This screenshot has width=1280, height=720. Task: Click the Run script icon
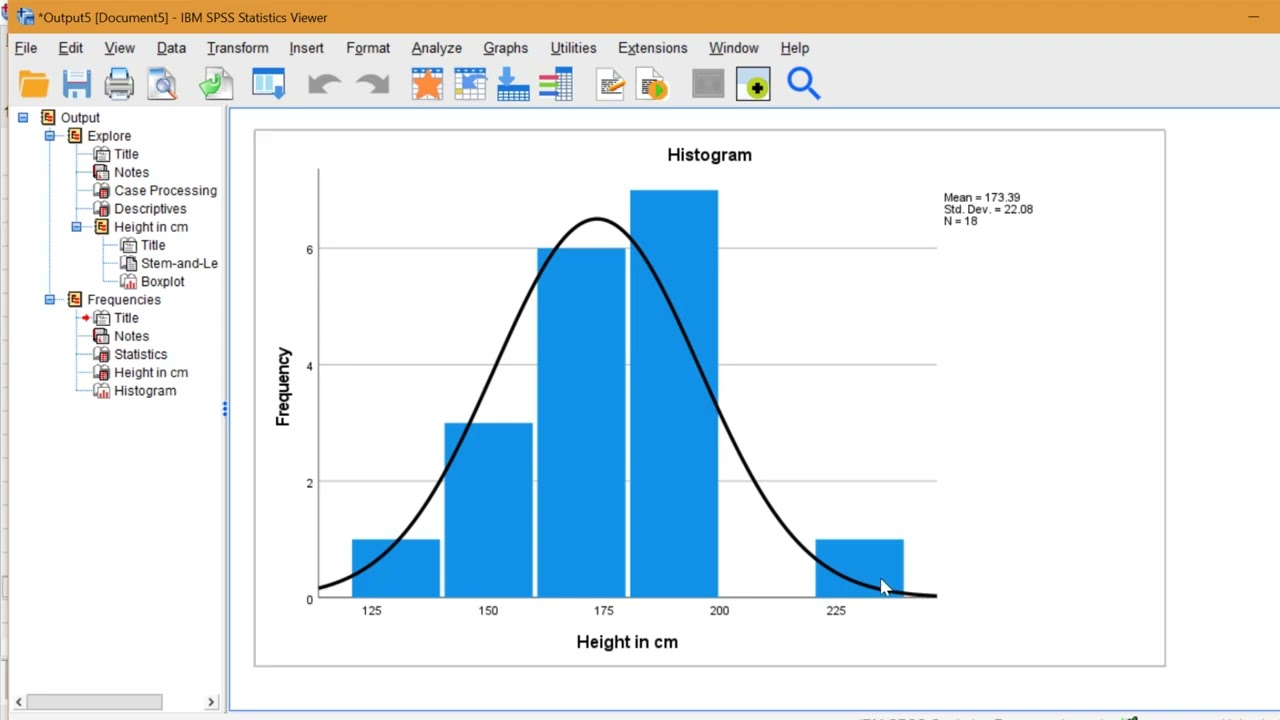[x=651, y=85]
